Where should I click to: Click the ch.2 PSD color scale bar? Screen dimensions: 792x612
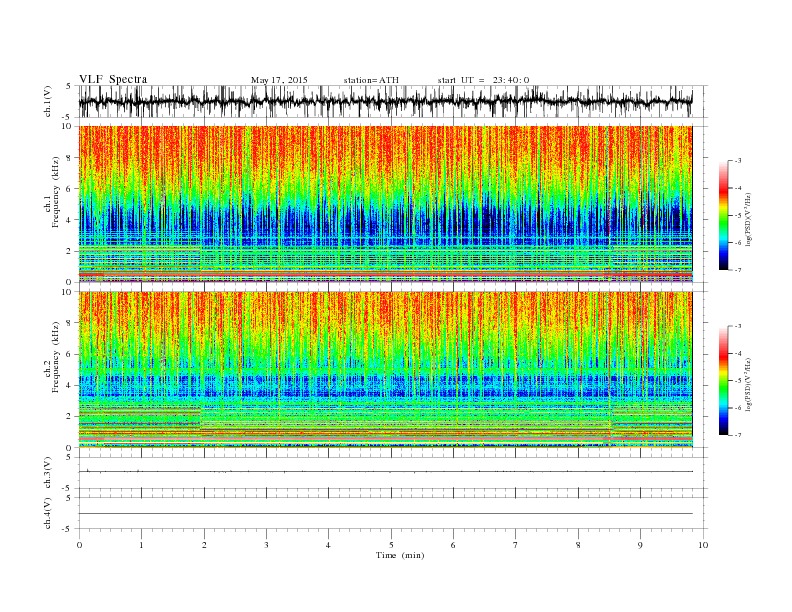tap(723, 380)
